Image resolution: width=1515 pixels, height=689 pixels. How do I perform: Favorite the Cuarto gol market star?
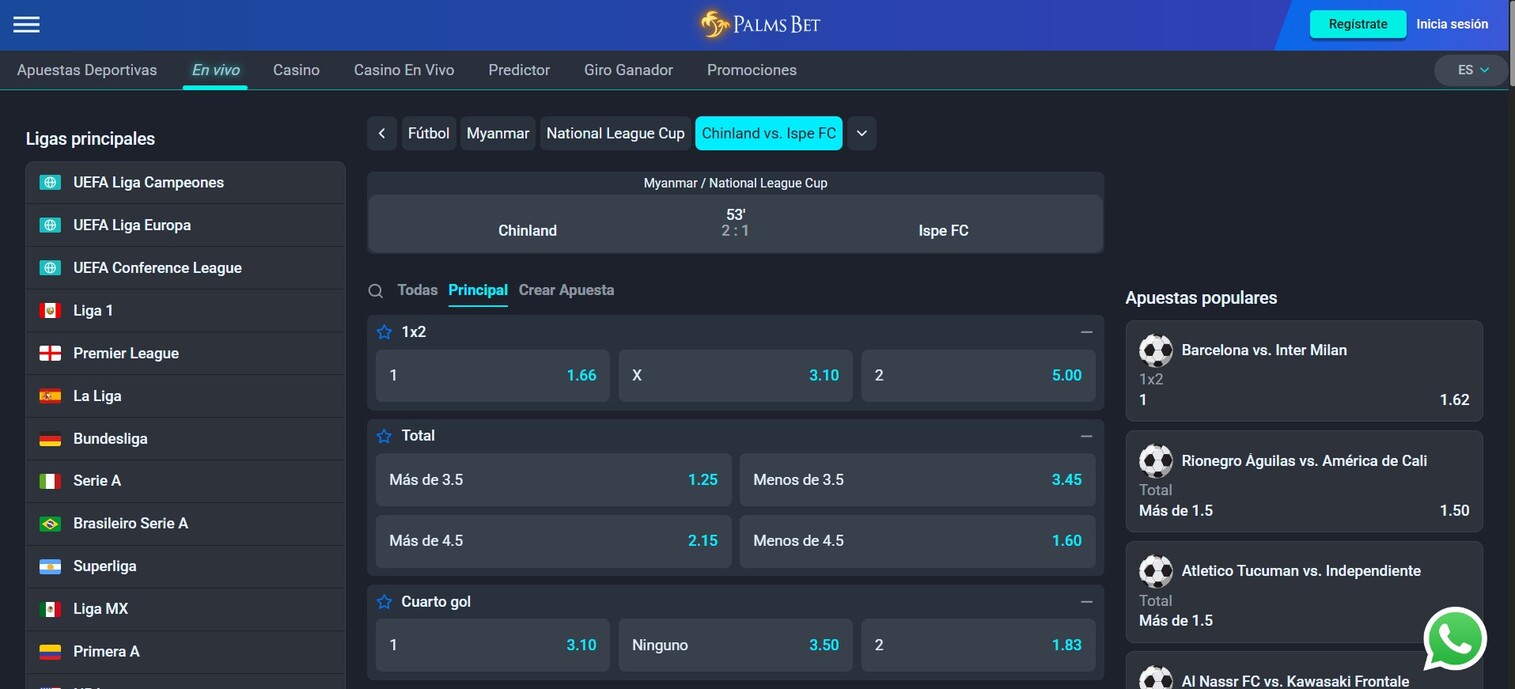pyautogui.click(x=384, y=602)
